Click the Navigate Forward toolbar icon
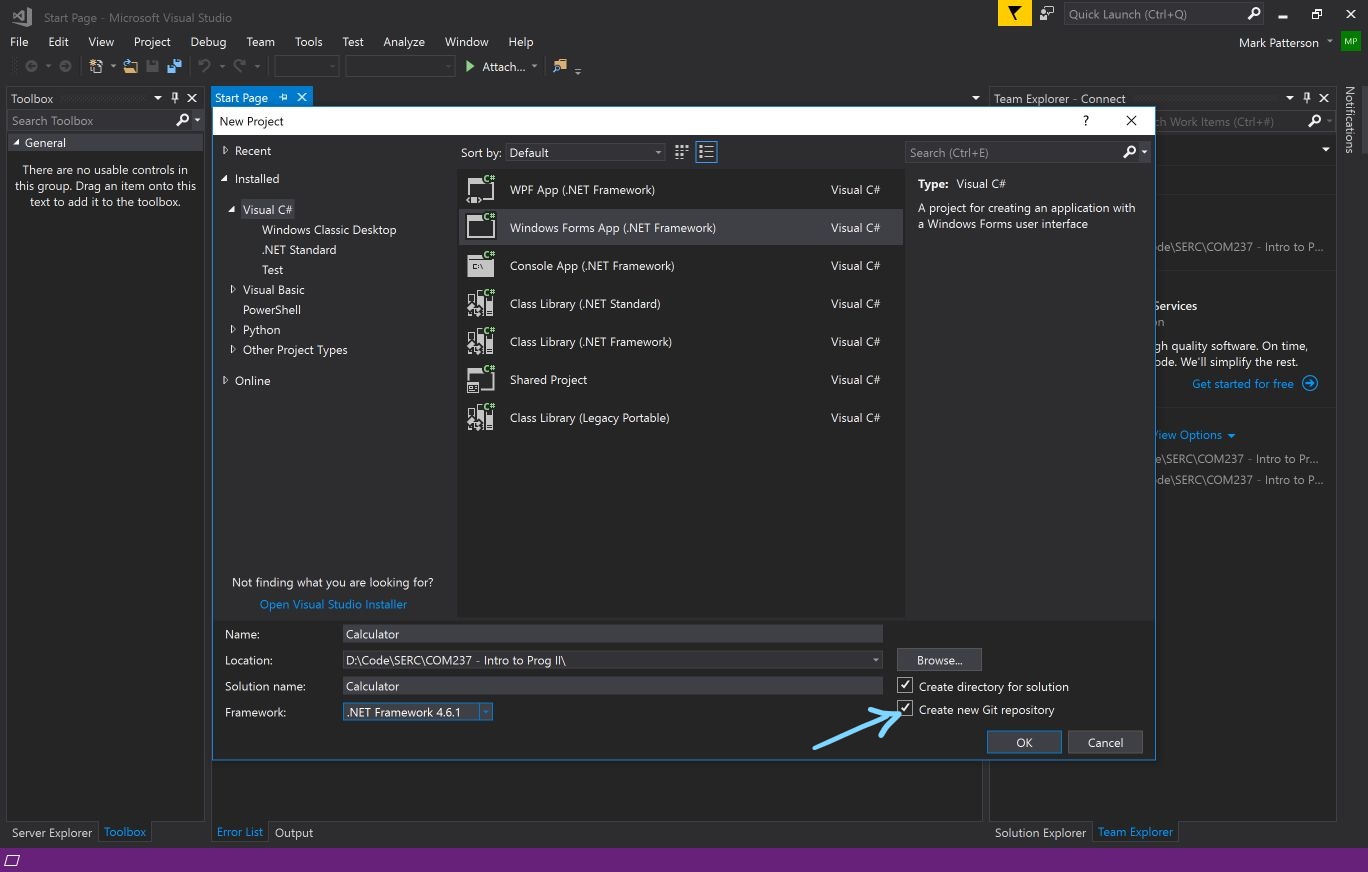 (x=65, y=66)
